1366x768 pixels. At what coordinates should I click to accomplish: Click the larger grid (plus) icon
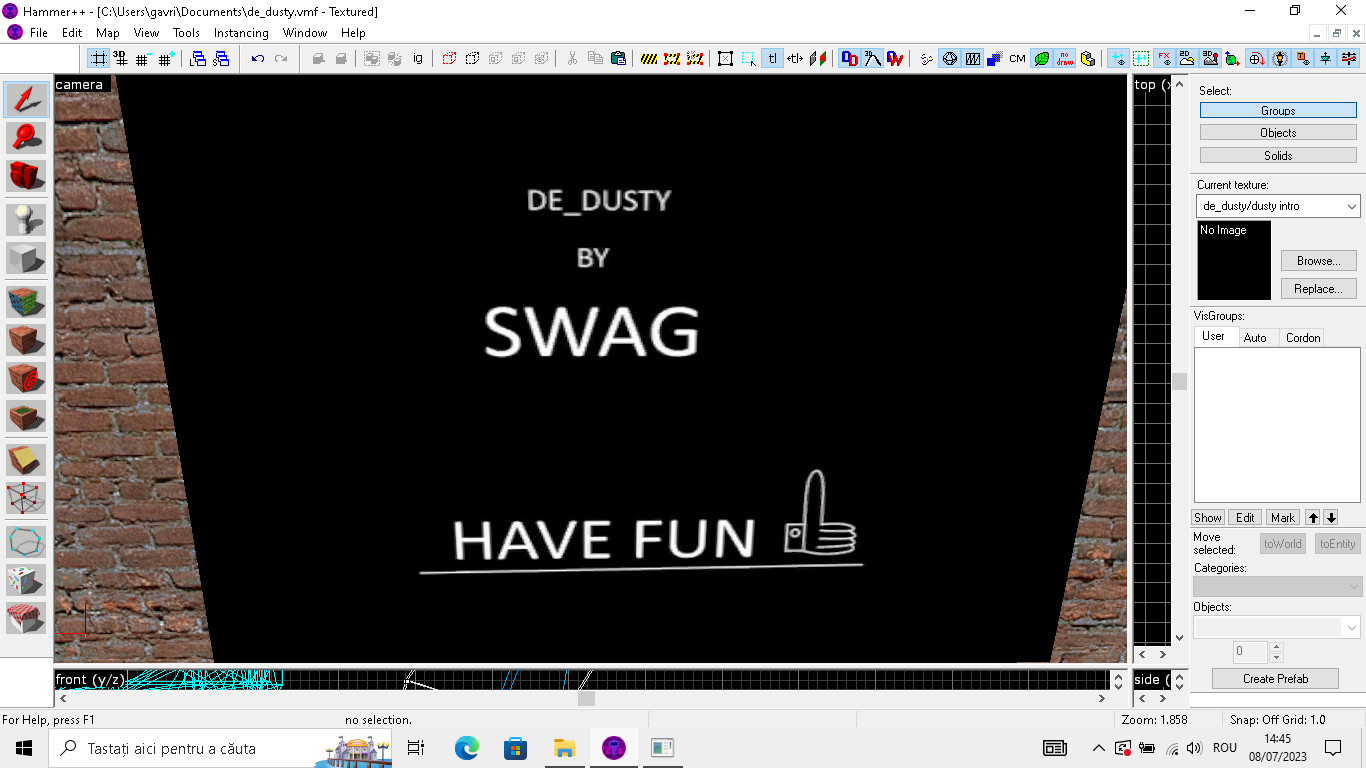(x=166, y=59)
